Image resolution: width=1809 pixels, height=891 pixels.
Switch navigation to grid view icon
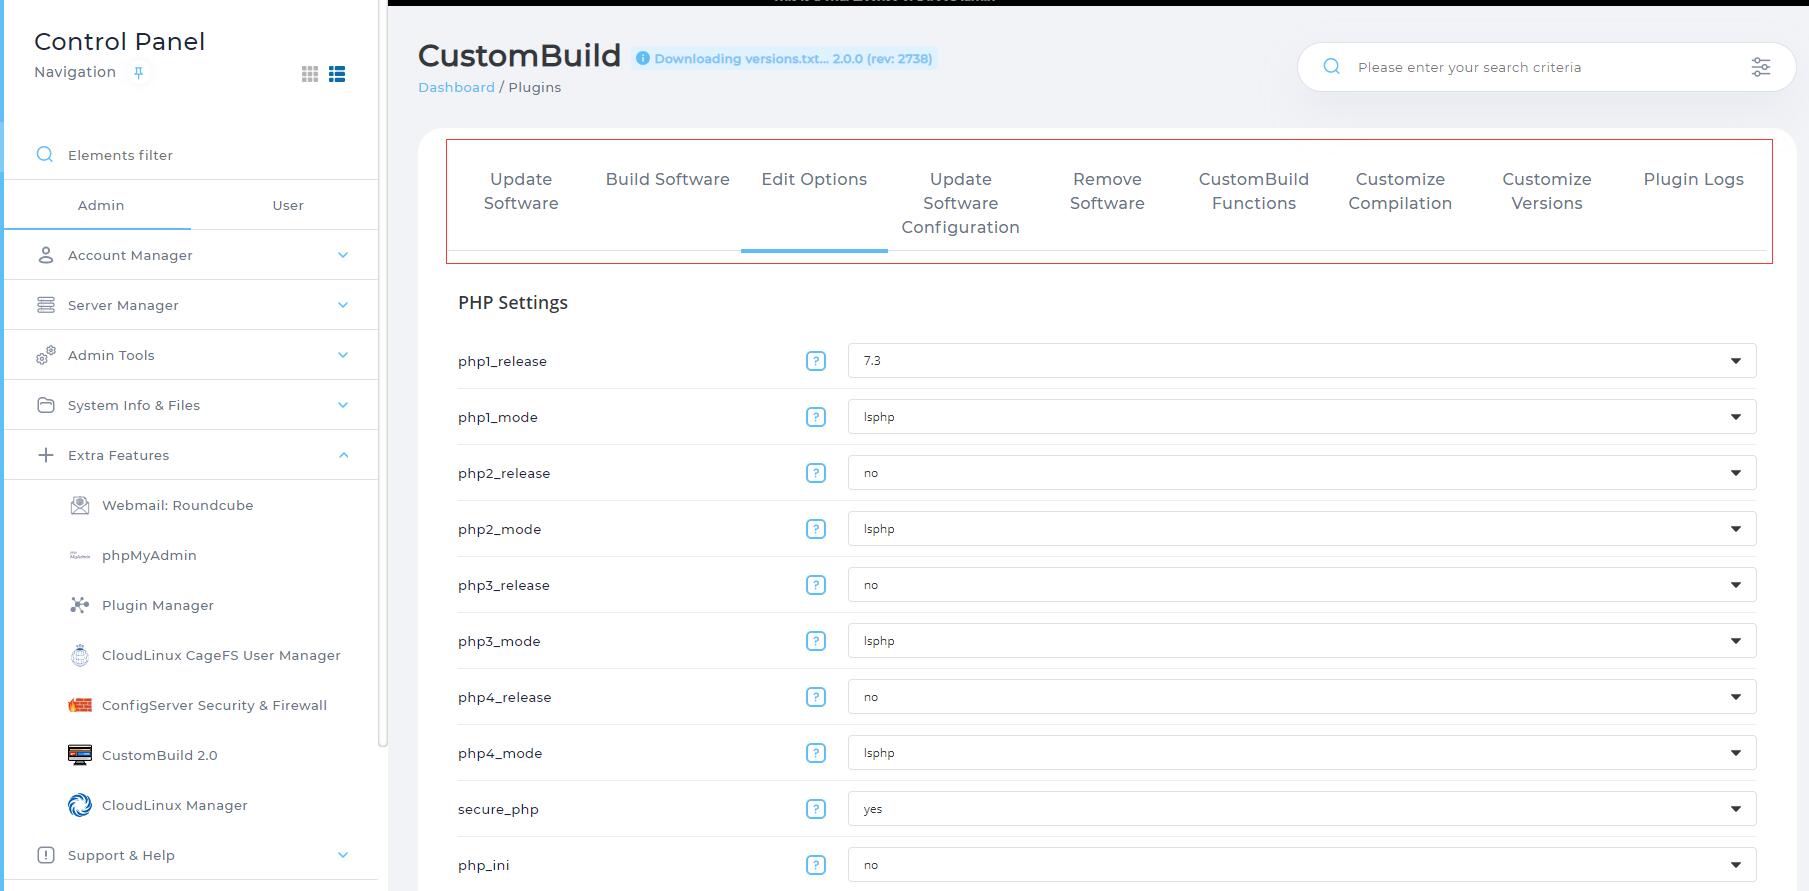310,74
